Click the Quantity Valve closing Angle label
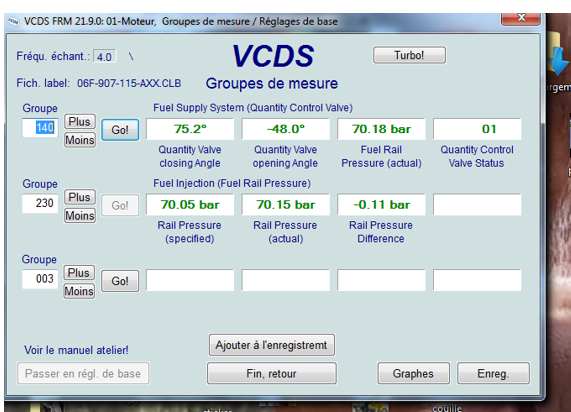The image size is (571, 412). coord(190,156)
